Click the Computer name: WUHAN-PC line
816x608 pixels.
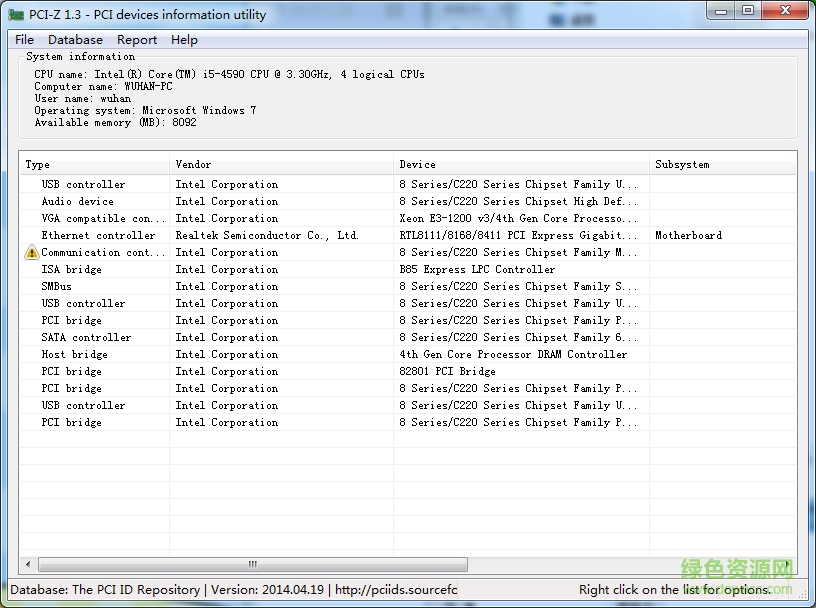tap(103, 86)
